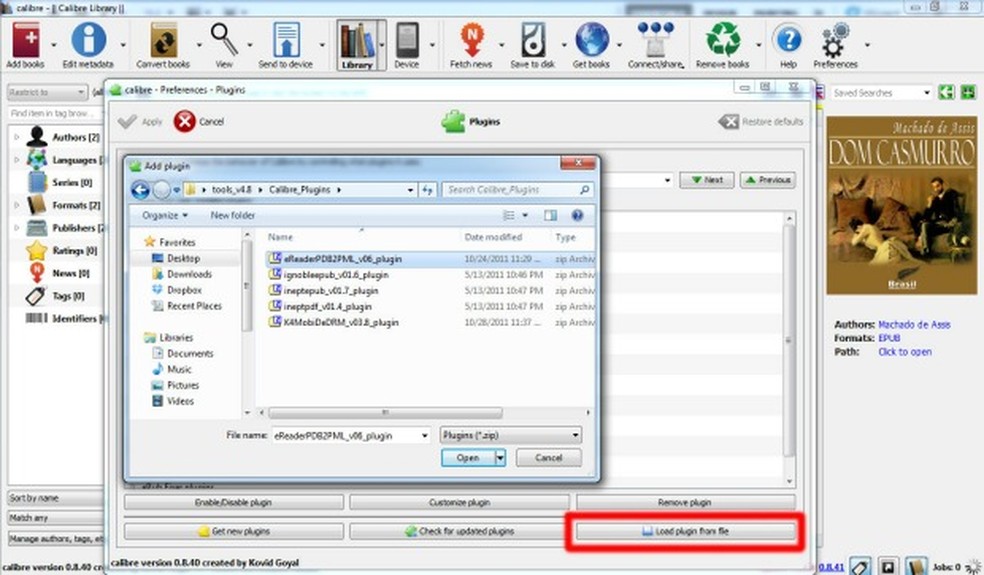Click Customize plugin button
This screenshot has height=575, width=984.
point(459,502)
